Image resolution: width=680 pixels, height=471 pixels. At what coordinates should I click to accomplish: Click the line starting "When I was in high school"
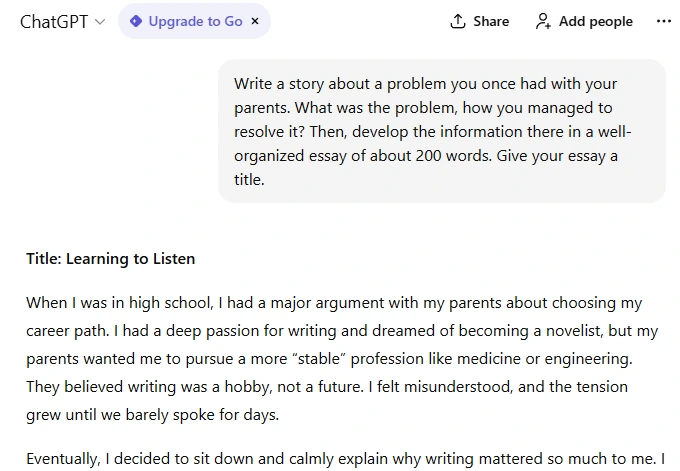334,303
